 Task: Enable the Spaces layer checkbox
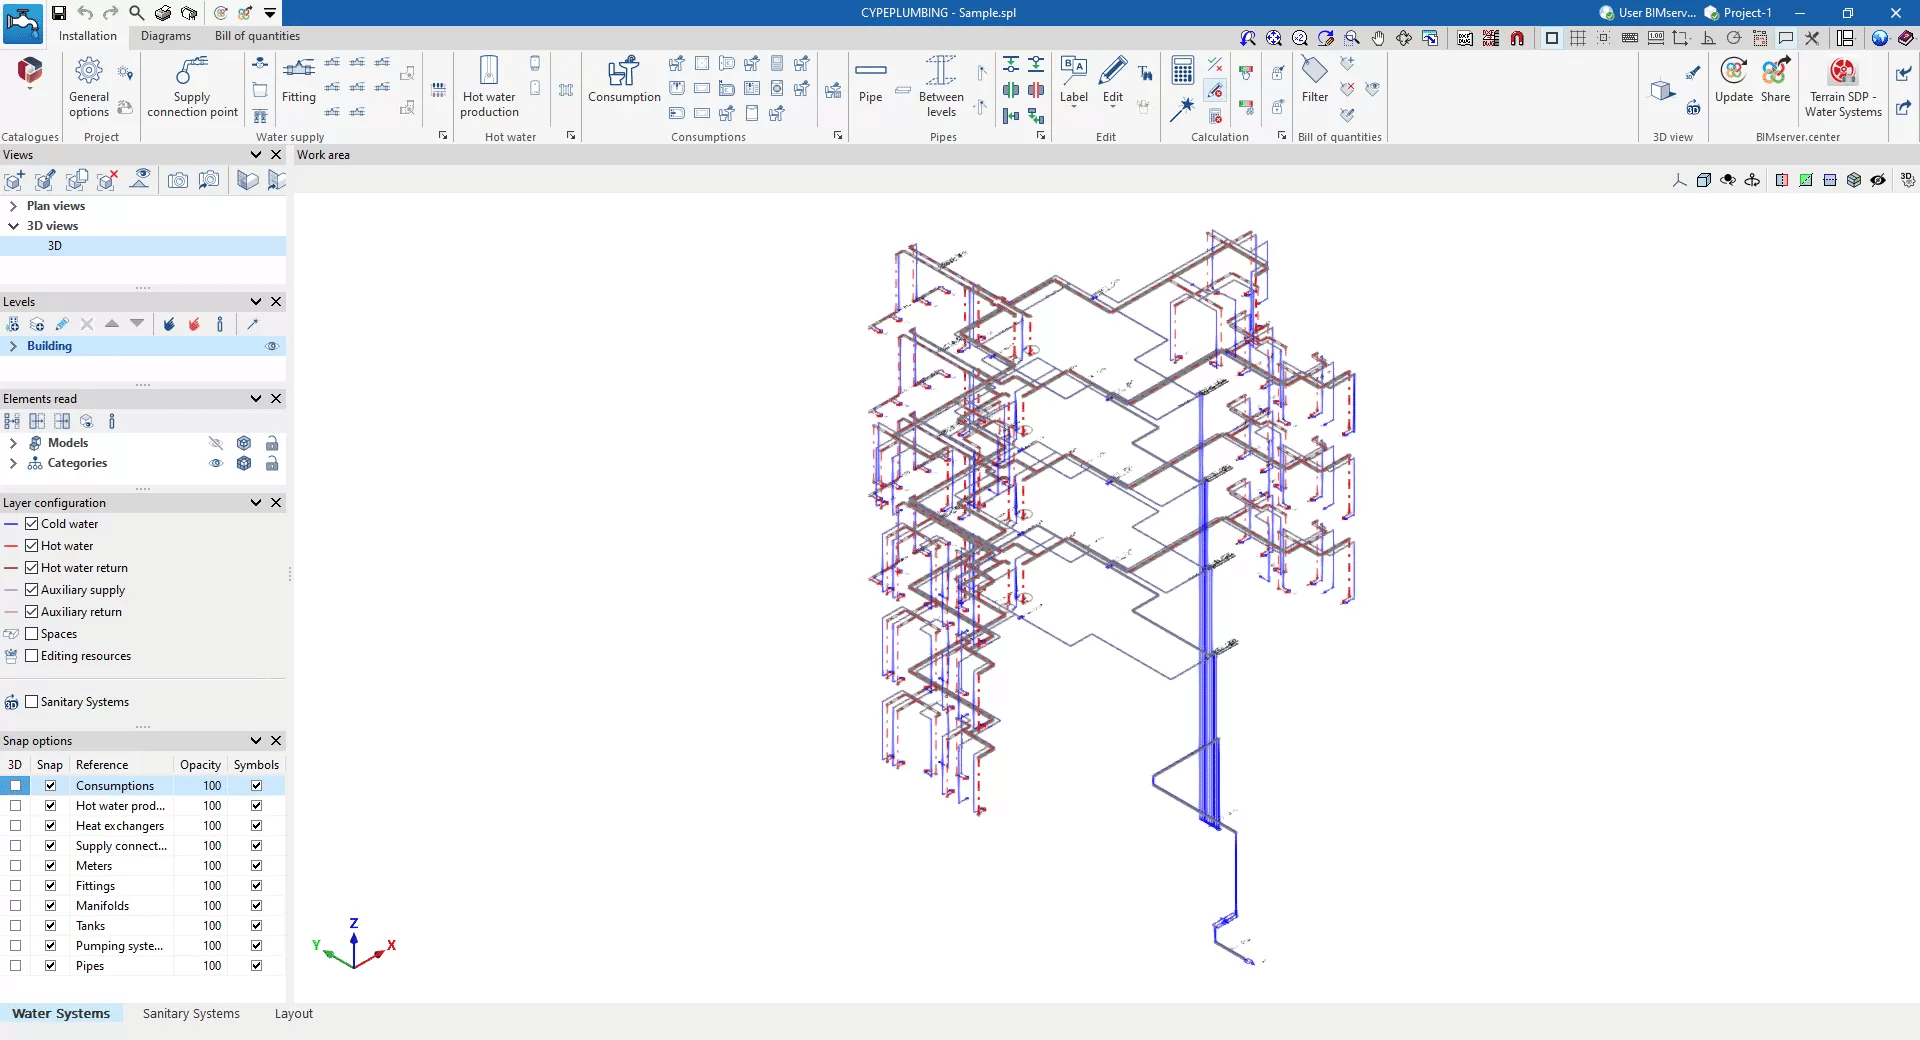pyautogui.click(x=32, y=634)
